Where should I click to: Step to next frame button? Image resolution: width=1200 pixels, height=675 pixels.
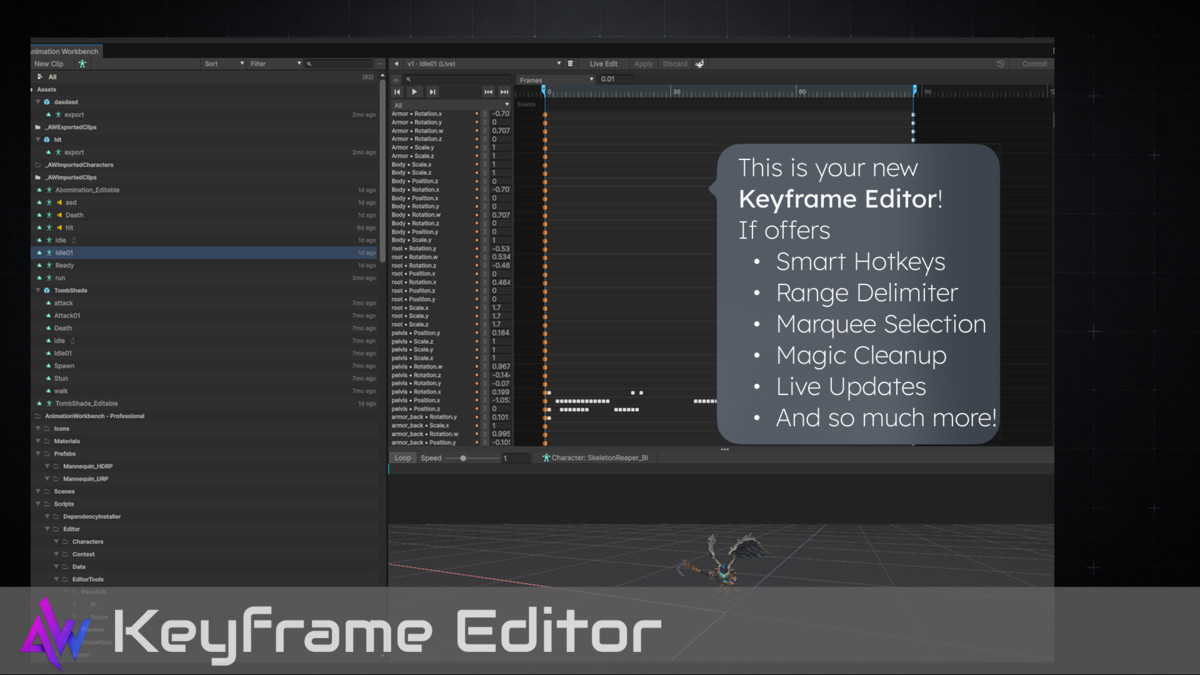pyautogui.click(x=432, y=91)
